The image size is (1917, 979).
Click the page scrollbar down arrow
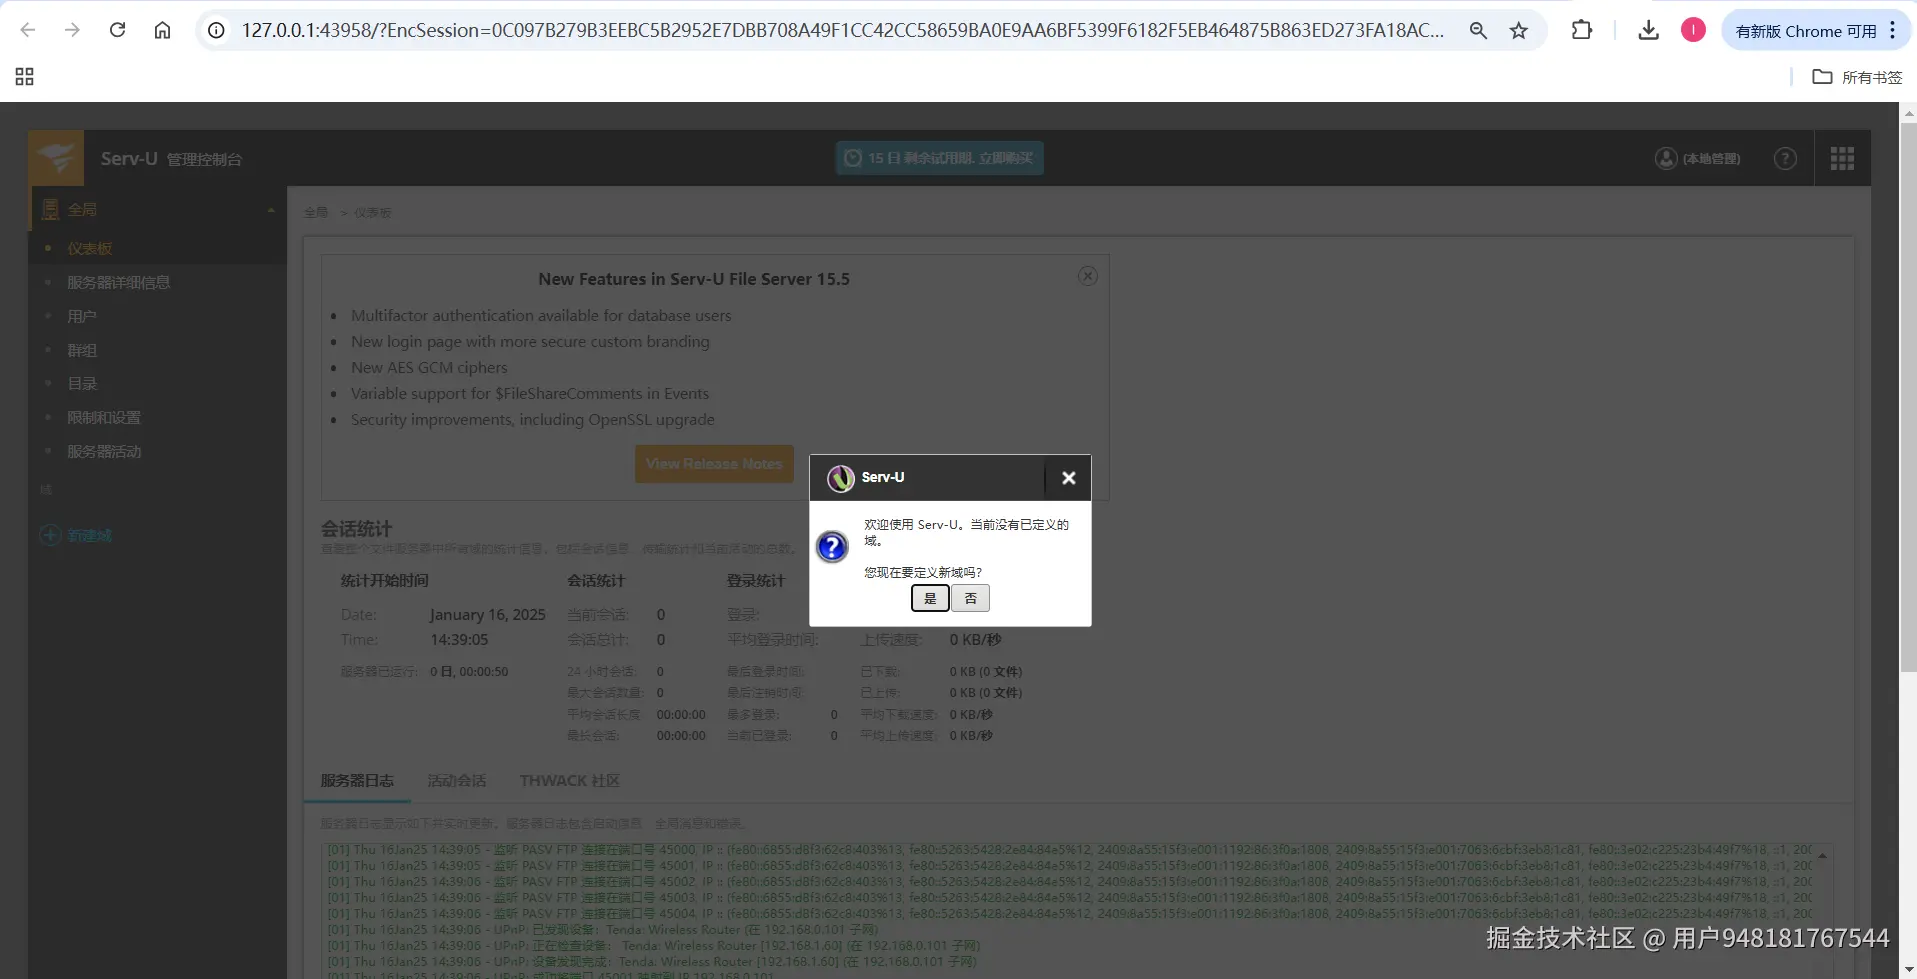(1908, 969)
